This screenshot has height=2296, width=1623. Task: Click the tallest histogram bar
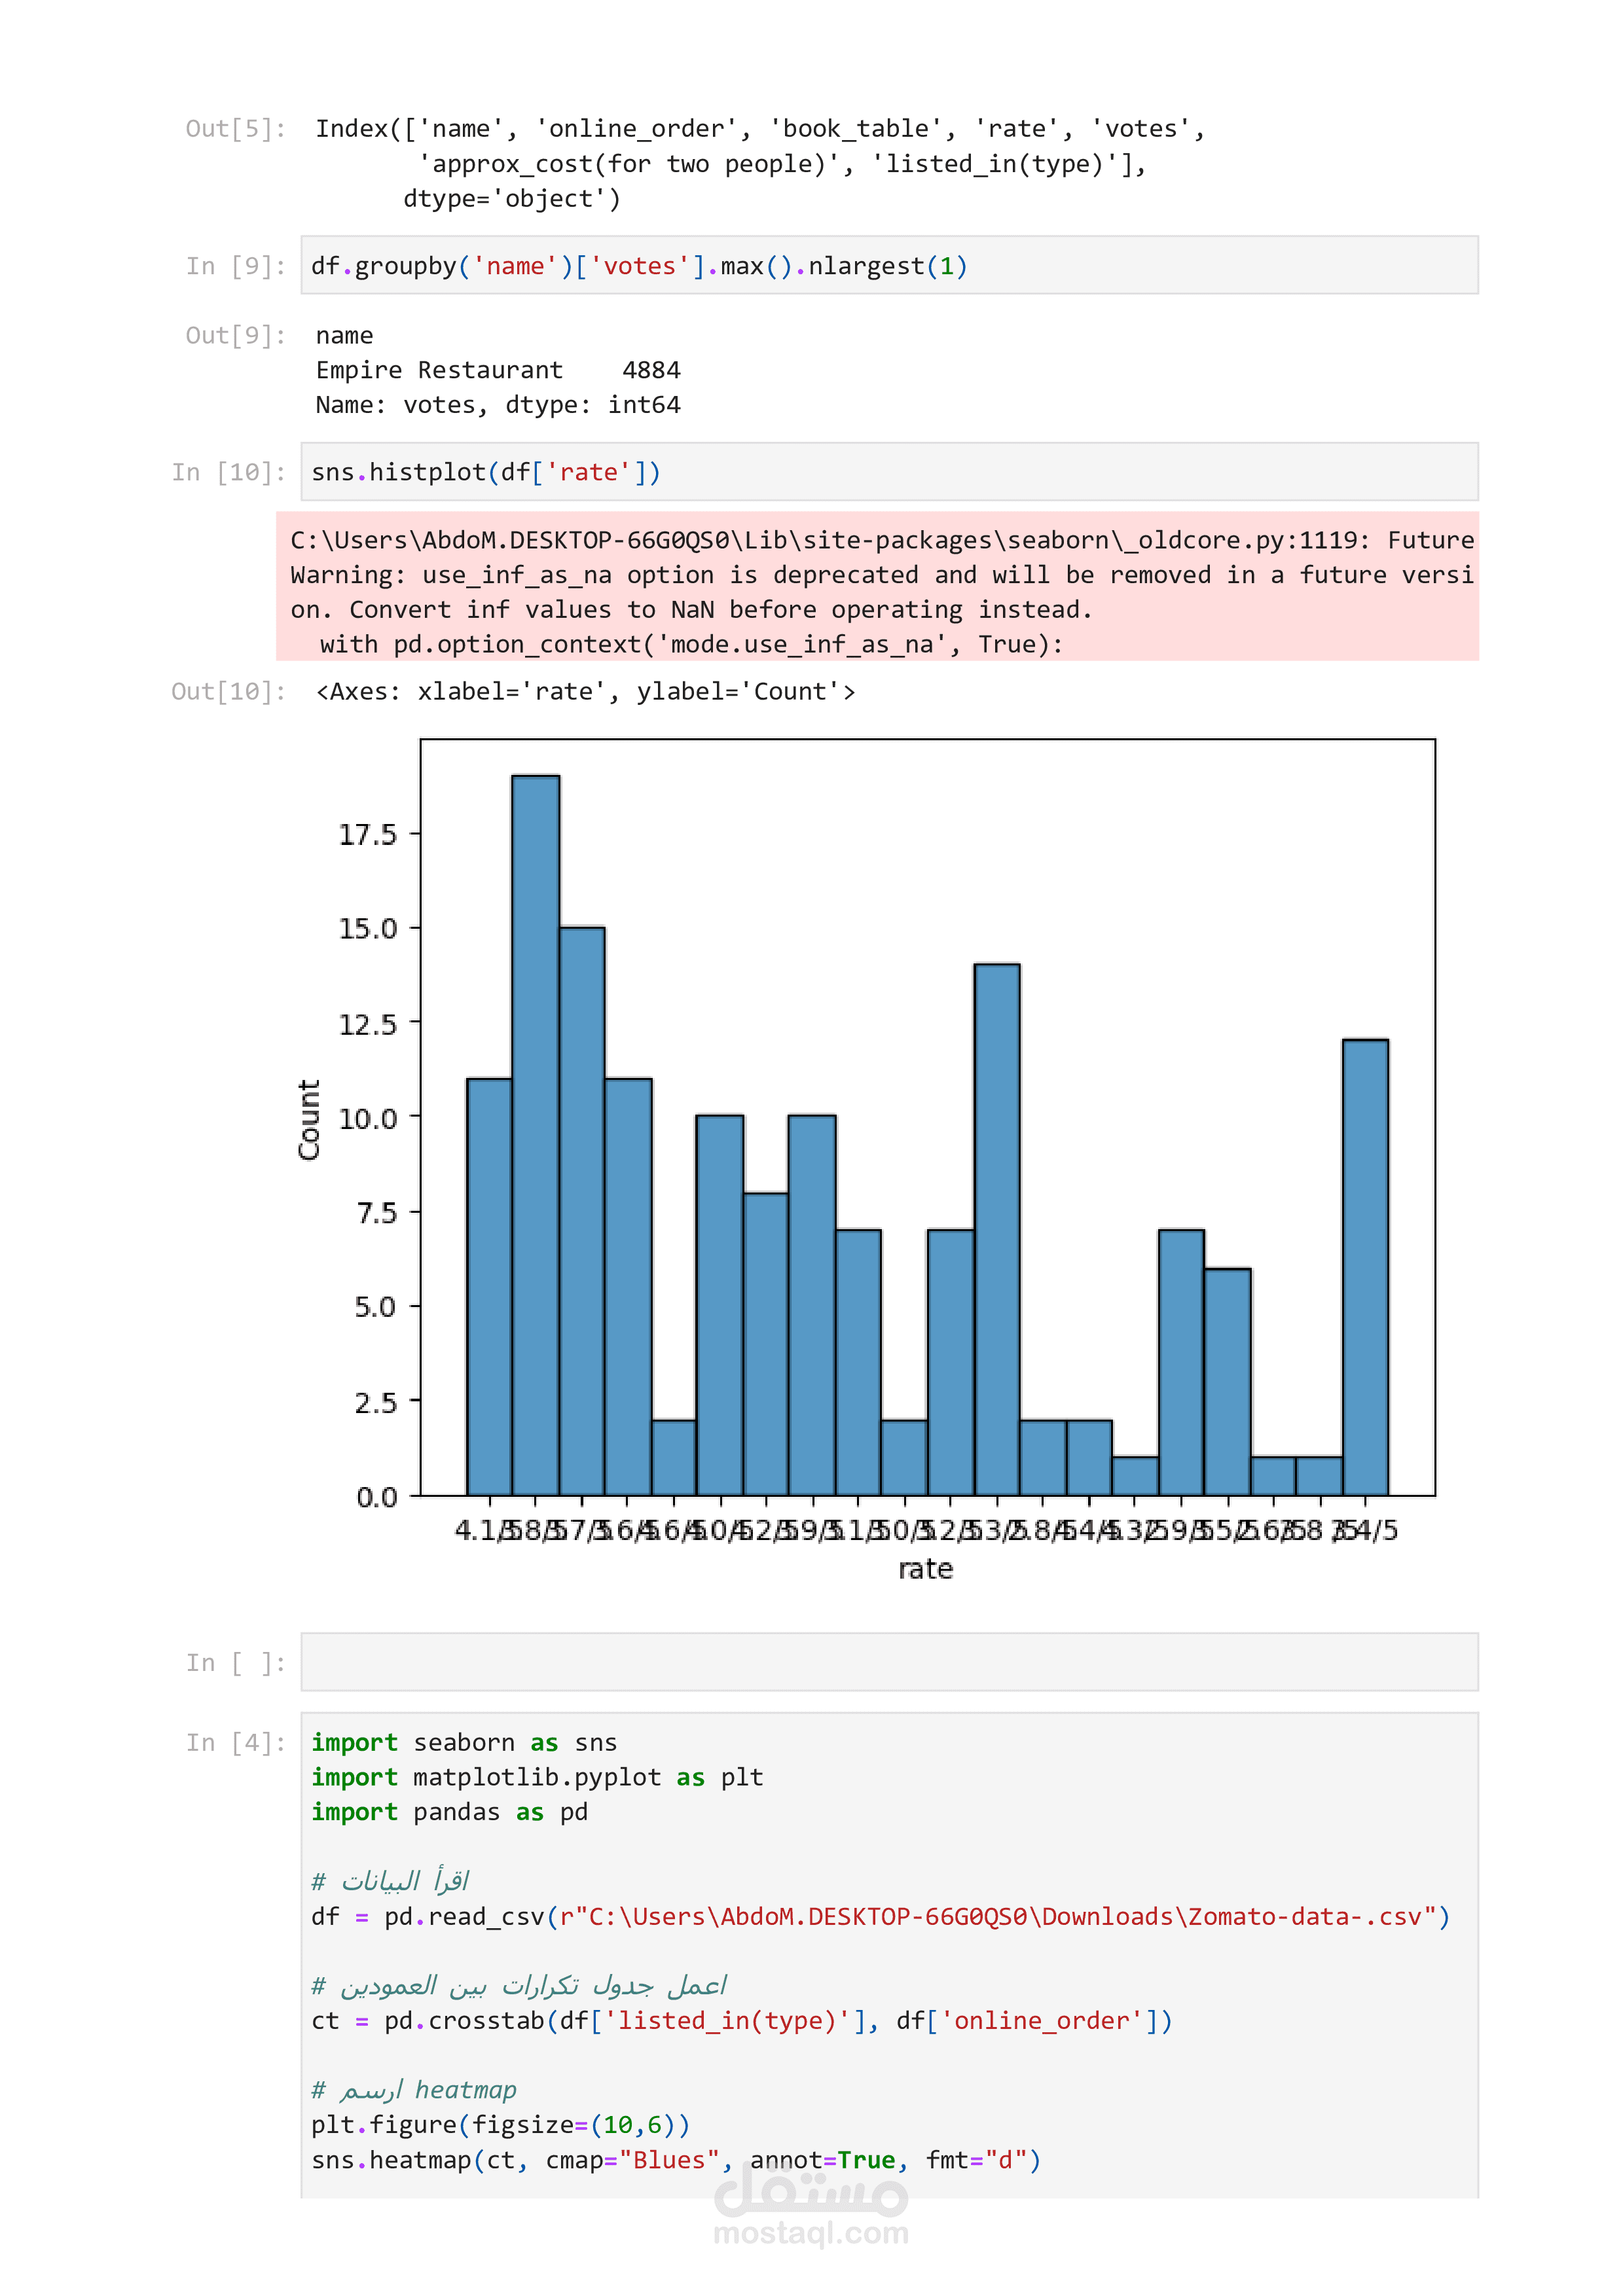point(535,1134)
